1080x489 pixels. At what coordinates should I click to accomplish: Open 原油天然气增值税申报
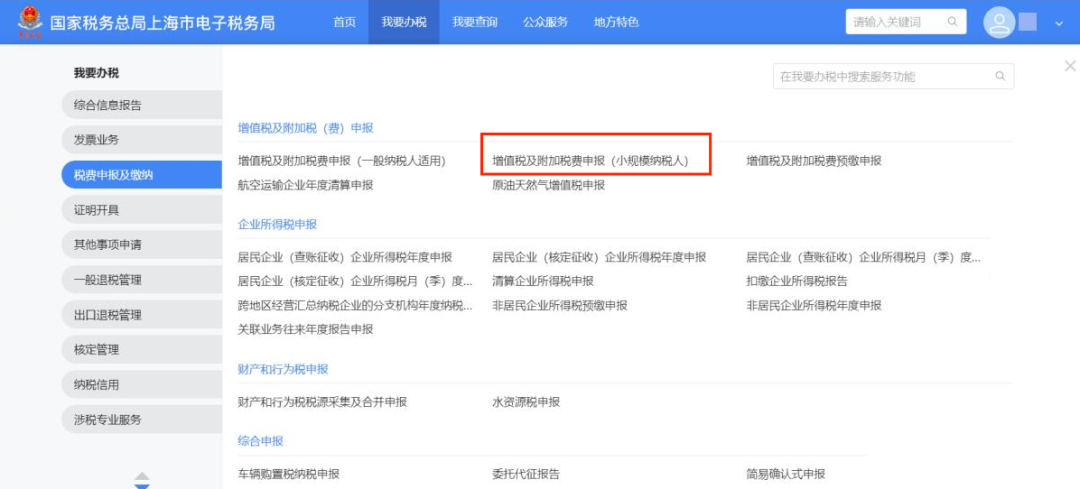548,185
